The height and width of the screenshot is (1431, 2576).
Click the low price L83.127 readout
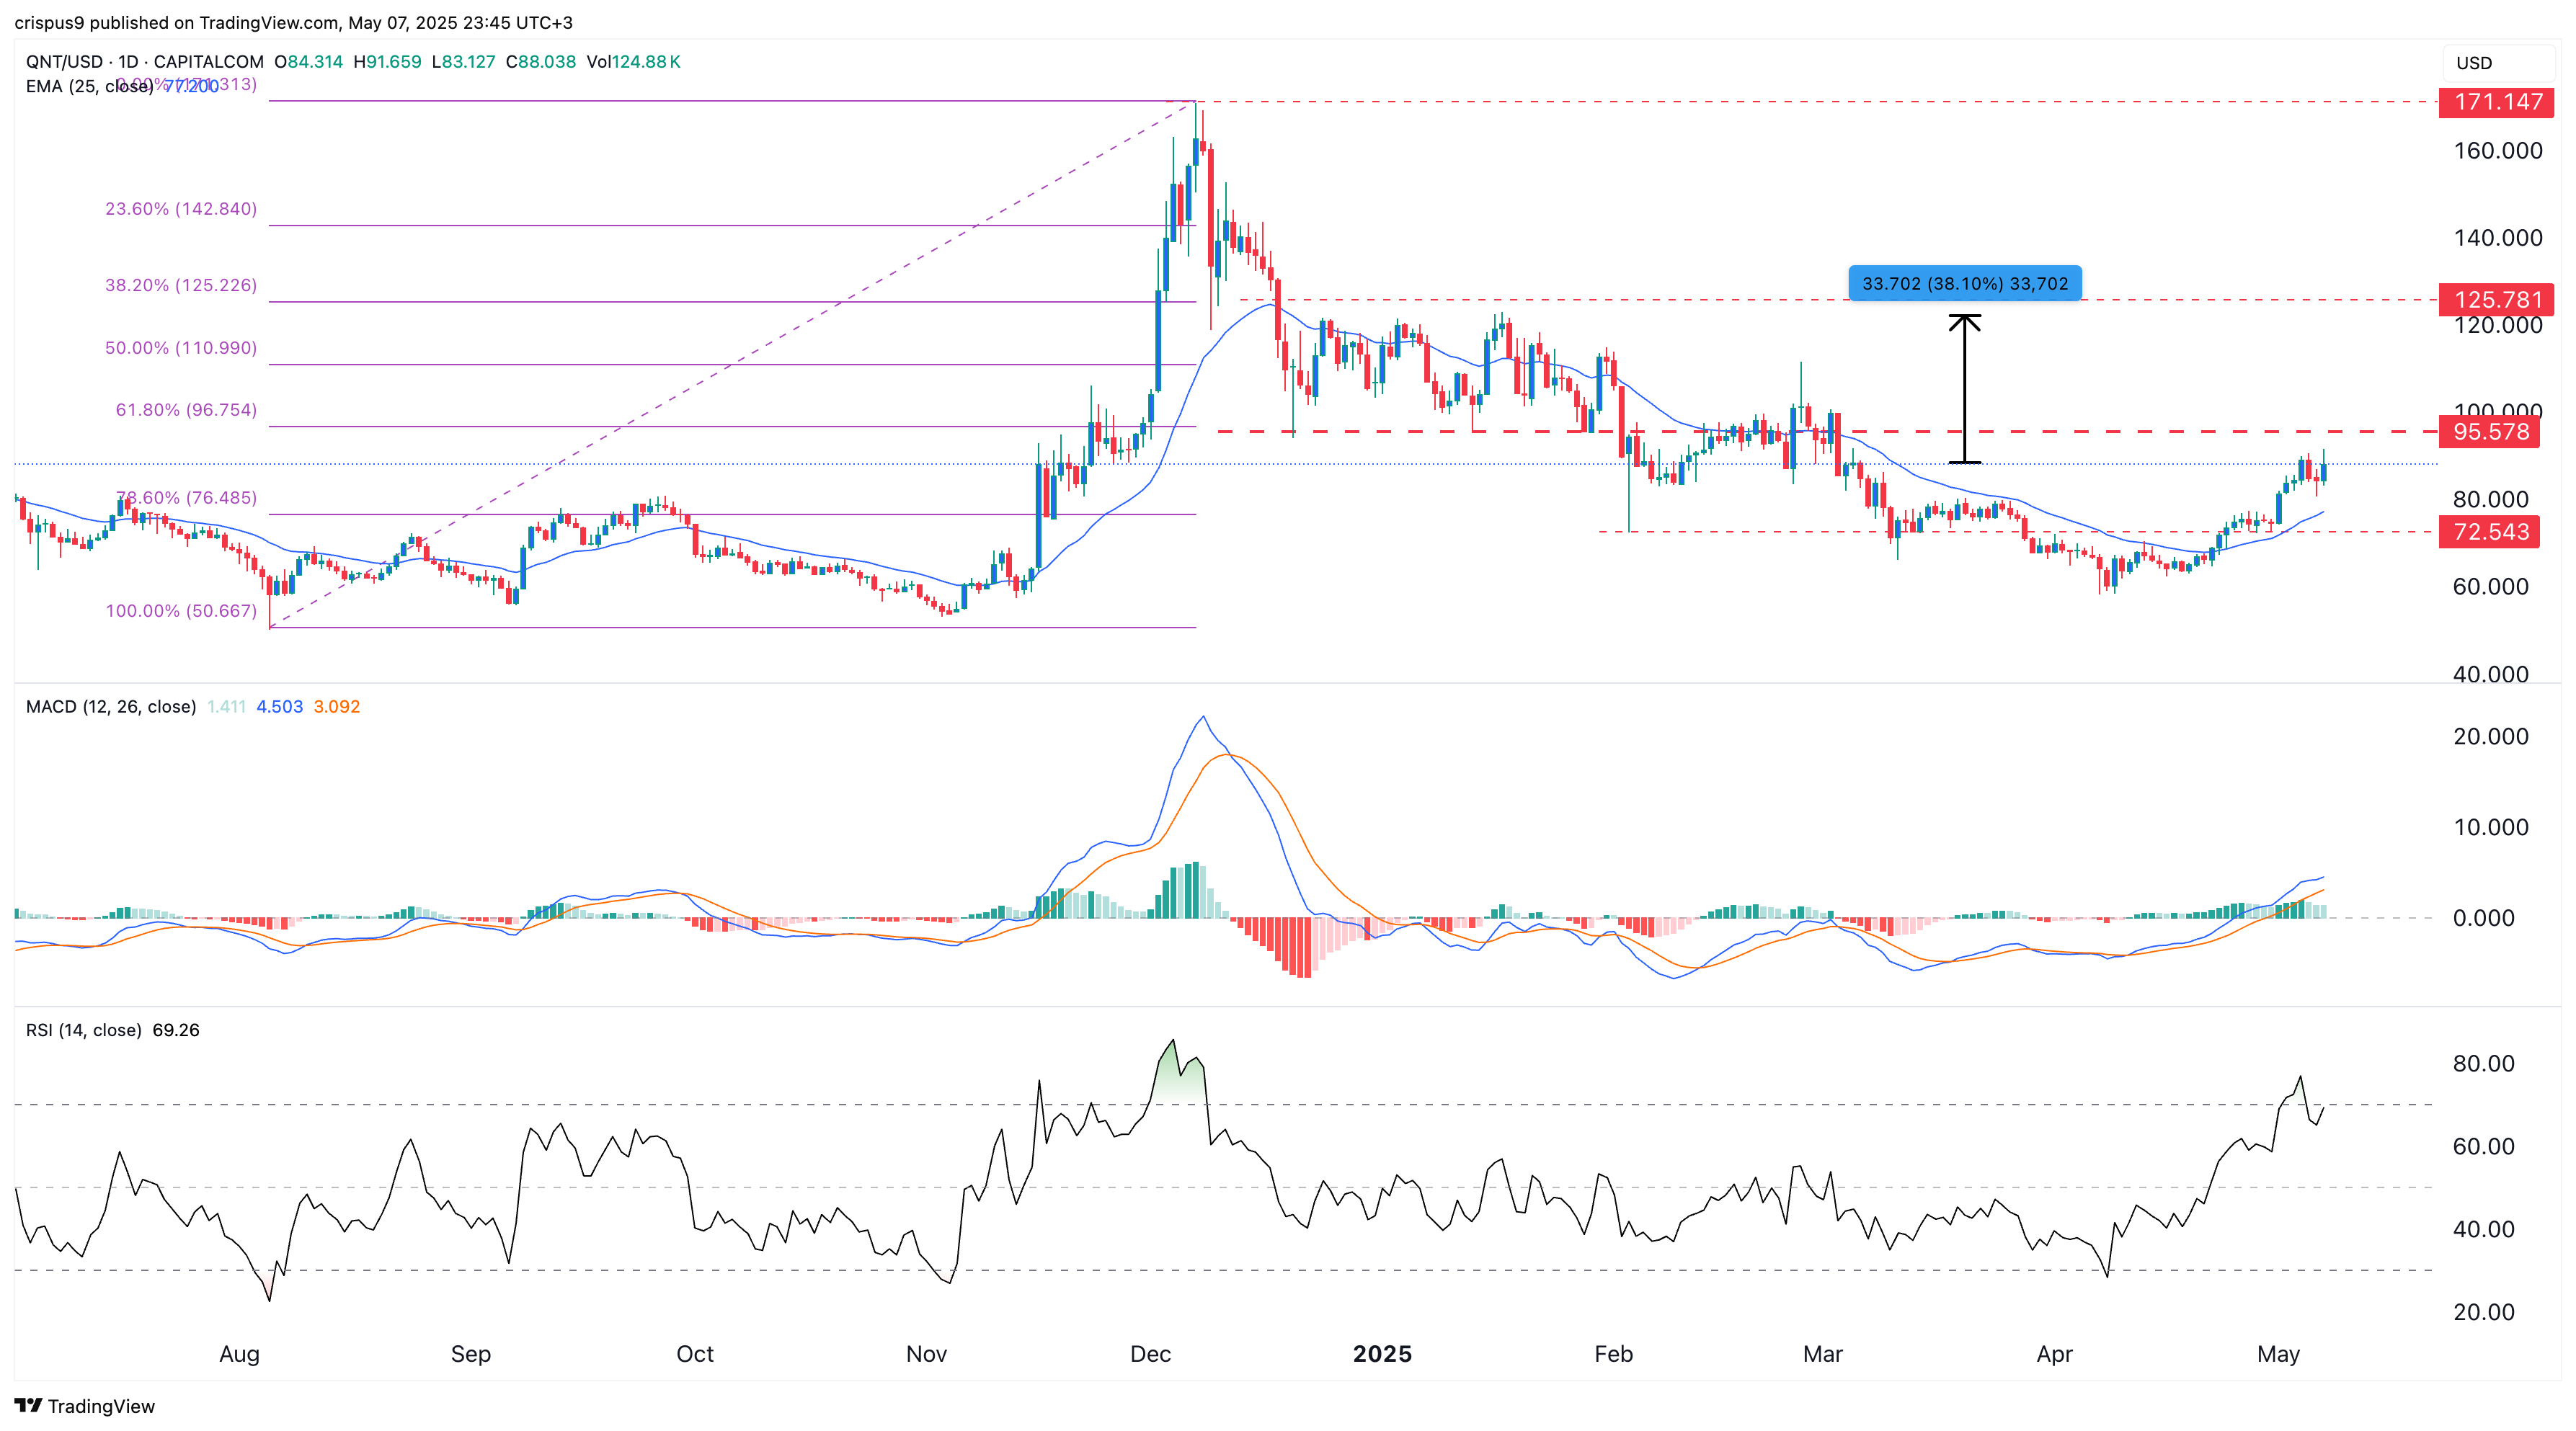click(x=464, y=61)
